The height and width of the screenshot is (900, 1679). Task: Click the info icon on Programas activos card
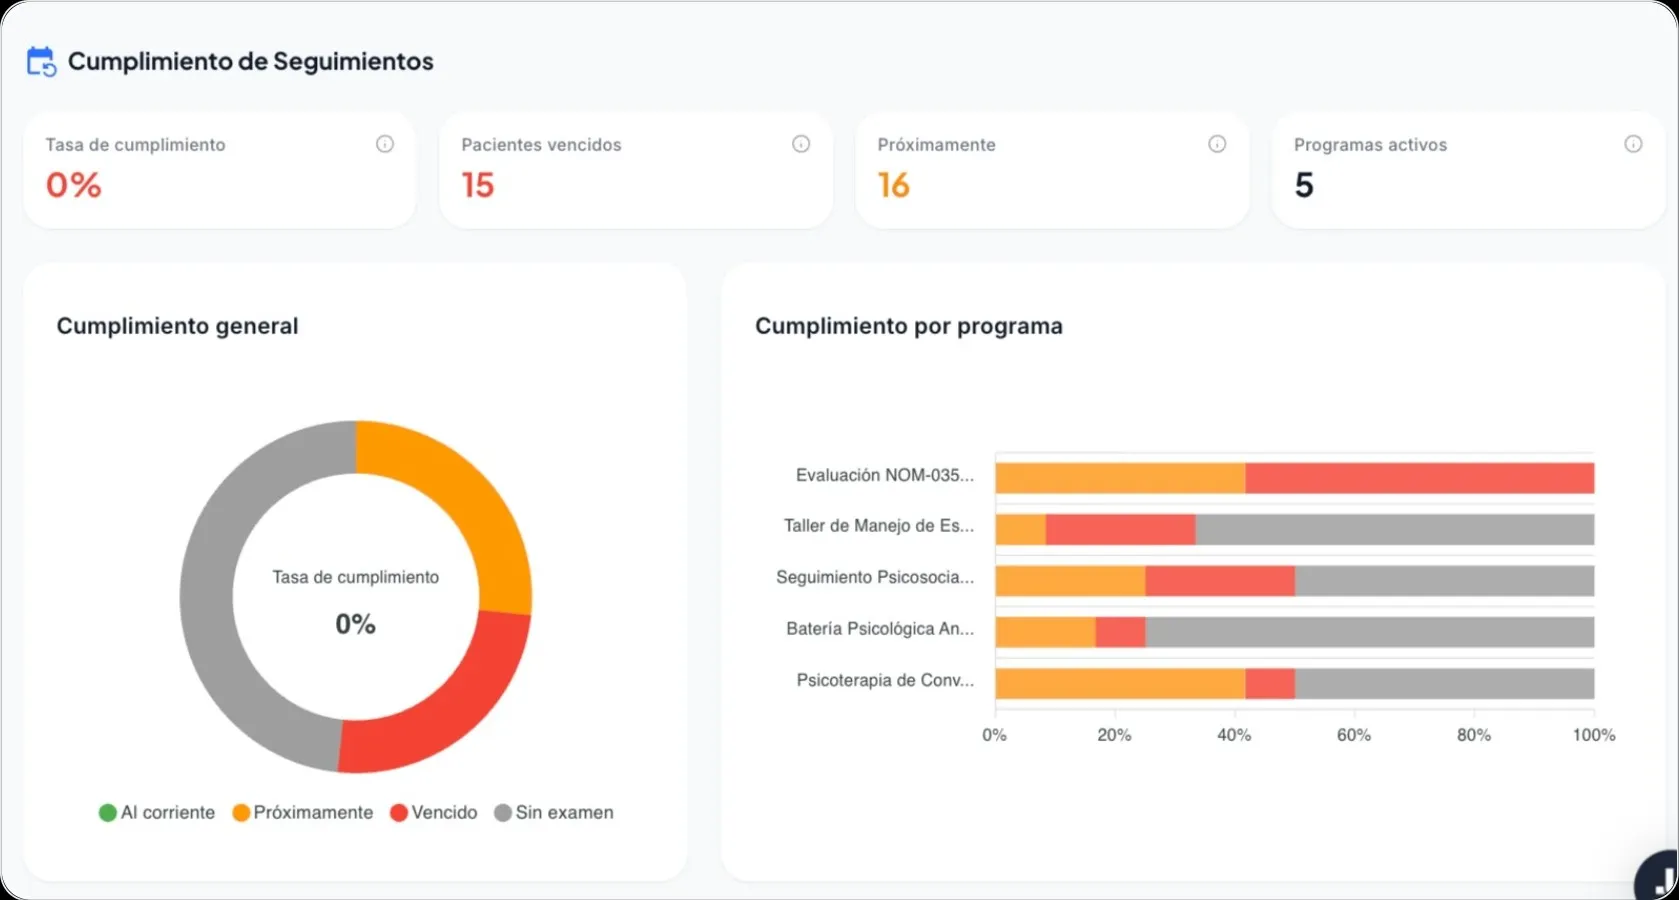coord(1634,144)
